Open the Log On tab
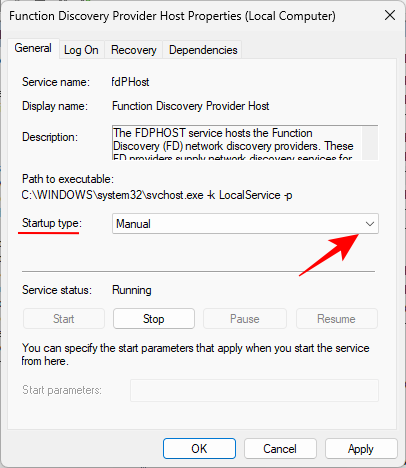 click(81, 50)
